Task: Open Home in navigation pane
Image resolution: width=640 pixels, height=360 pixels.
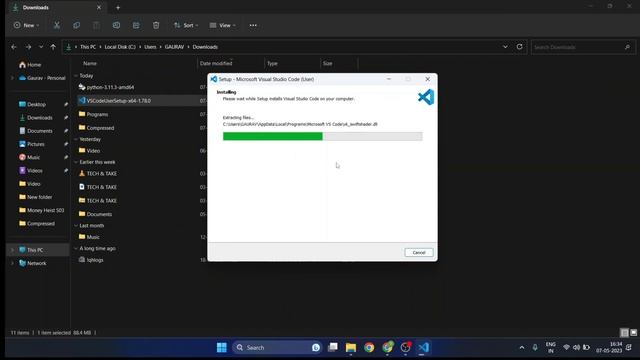Action: click(x=30, y=64)
